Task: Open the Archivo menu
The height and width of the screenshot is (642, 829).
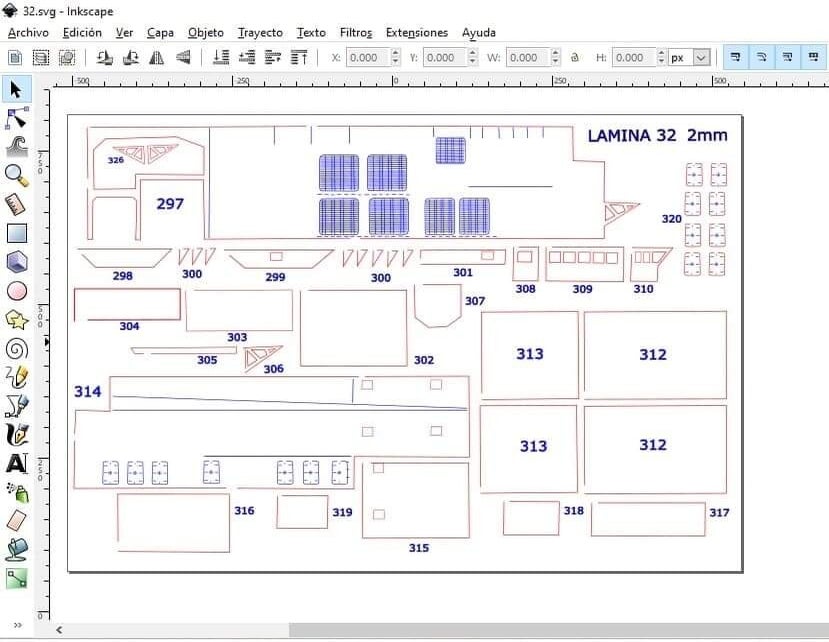Action: (28, 32)
